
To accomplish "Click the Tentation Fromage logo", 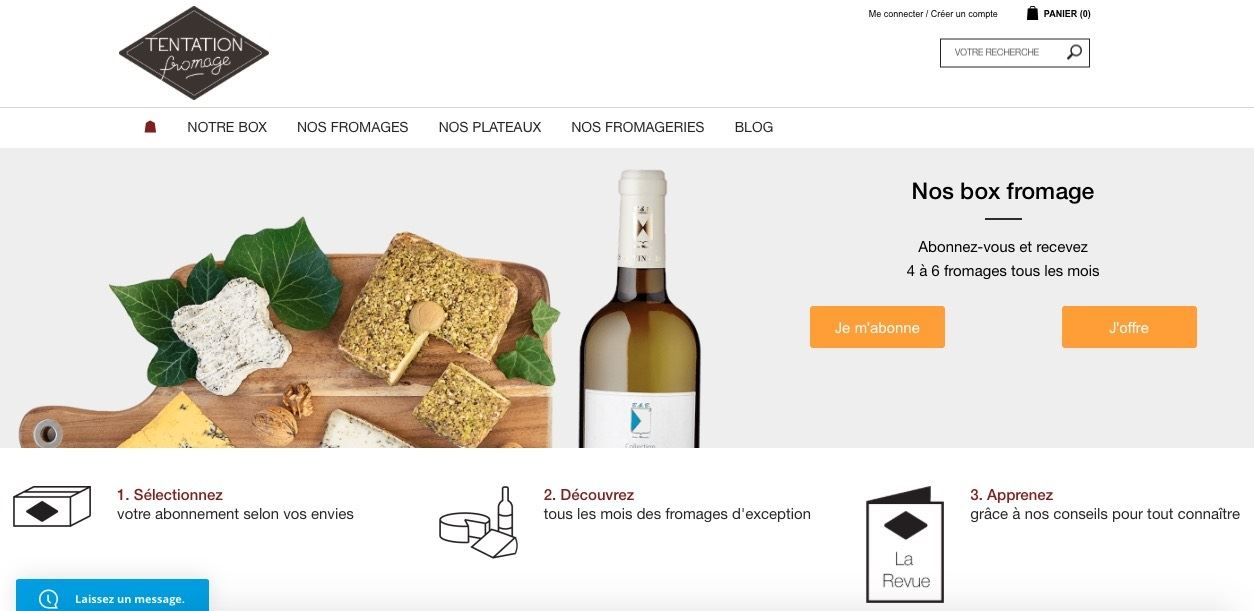I will pos(194,53).
